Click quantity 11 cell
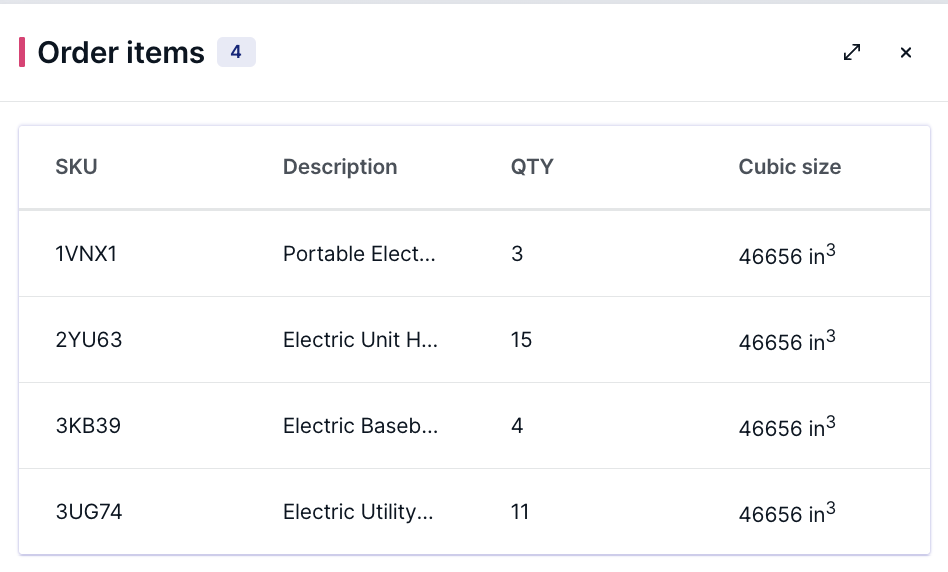948x572 pixels. coord(520,512)
